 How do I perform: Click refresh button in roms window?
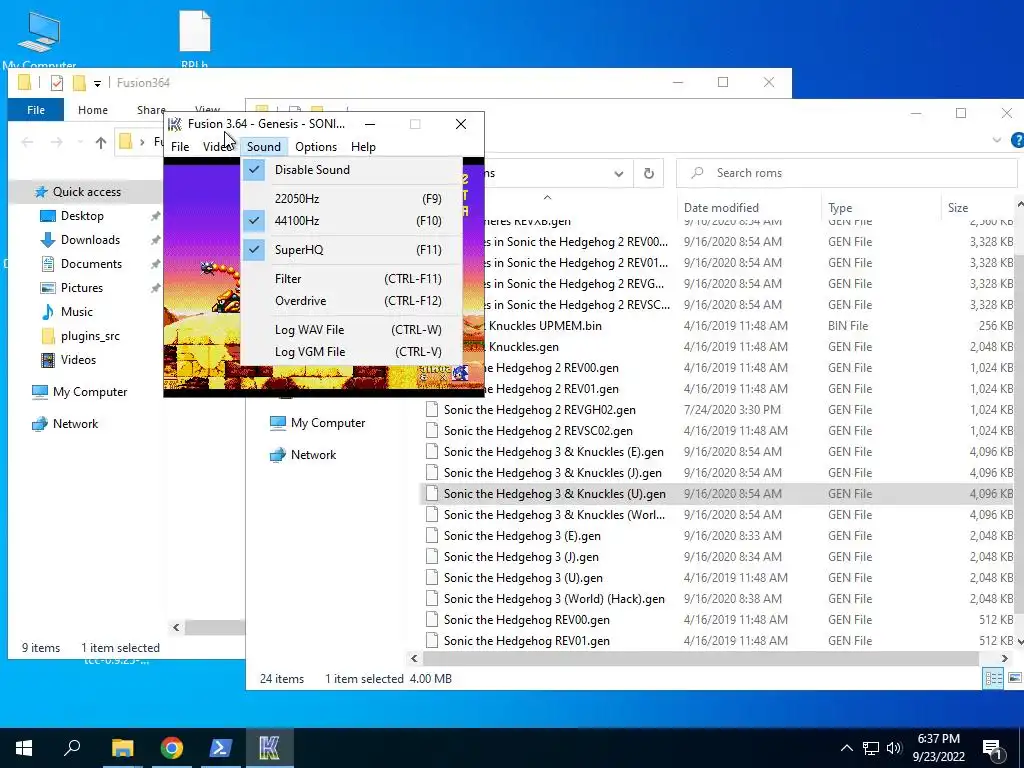(648, 173)
